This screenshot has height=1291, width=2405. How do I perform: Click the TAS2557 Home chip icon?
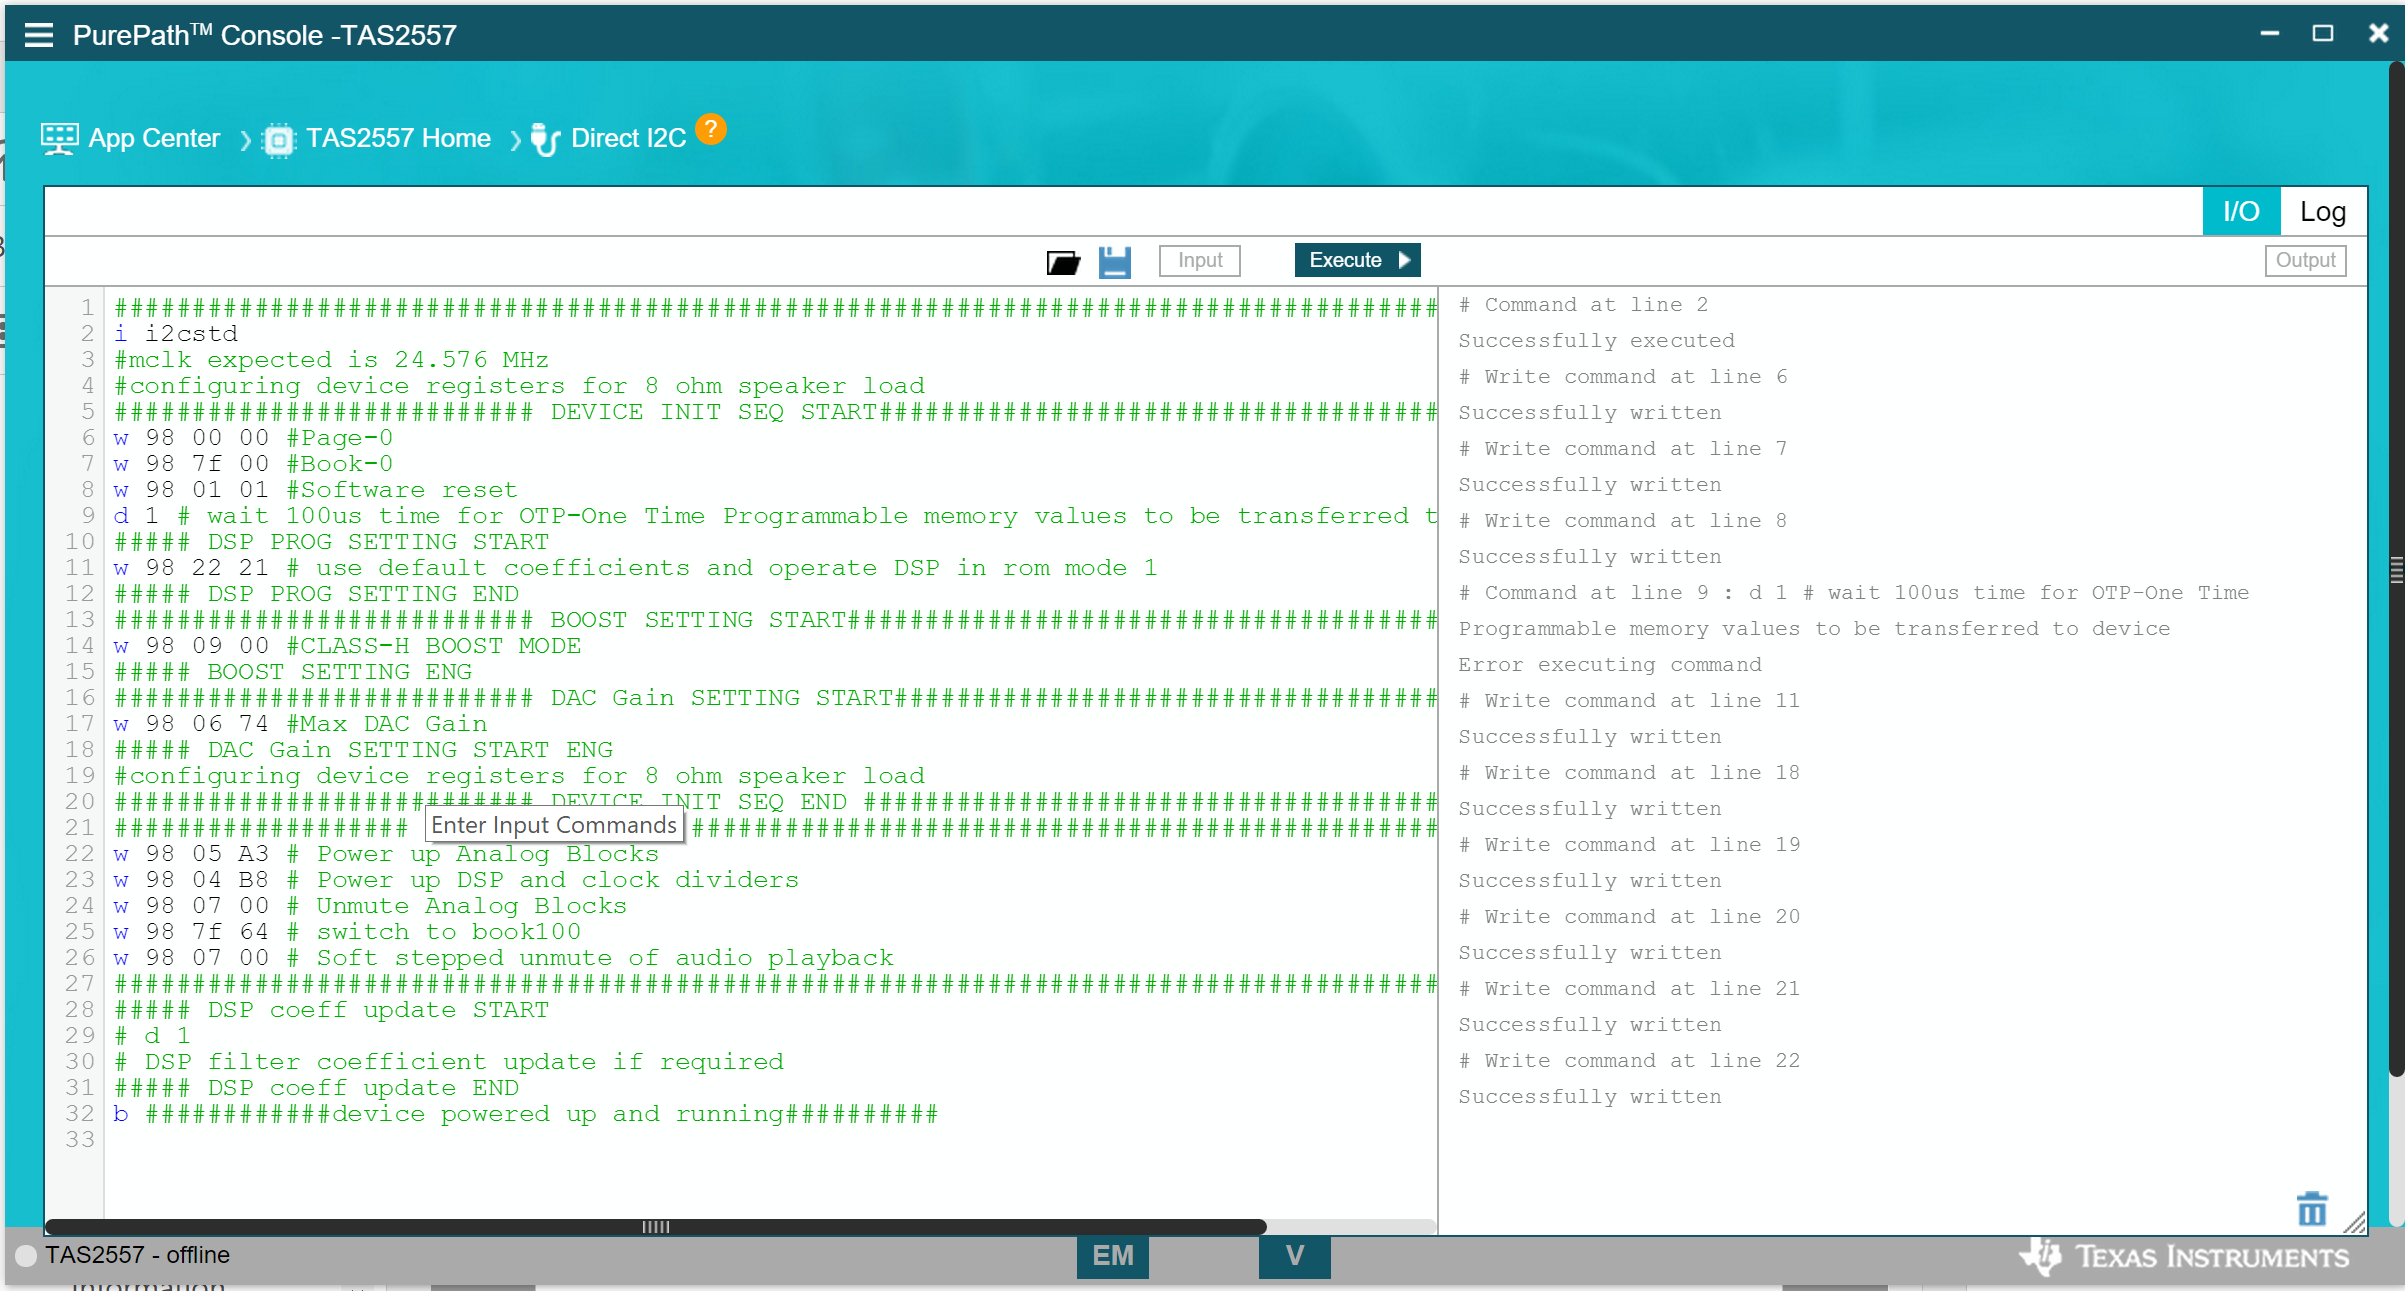click(x=279, y=140)
